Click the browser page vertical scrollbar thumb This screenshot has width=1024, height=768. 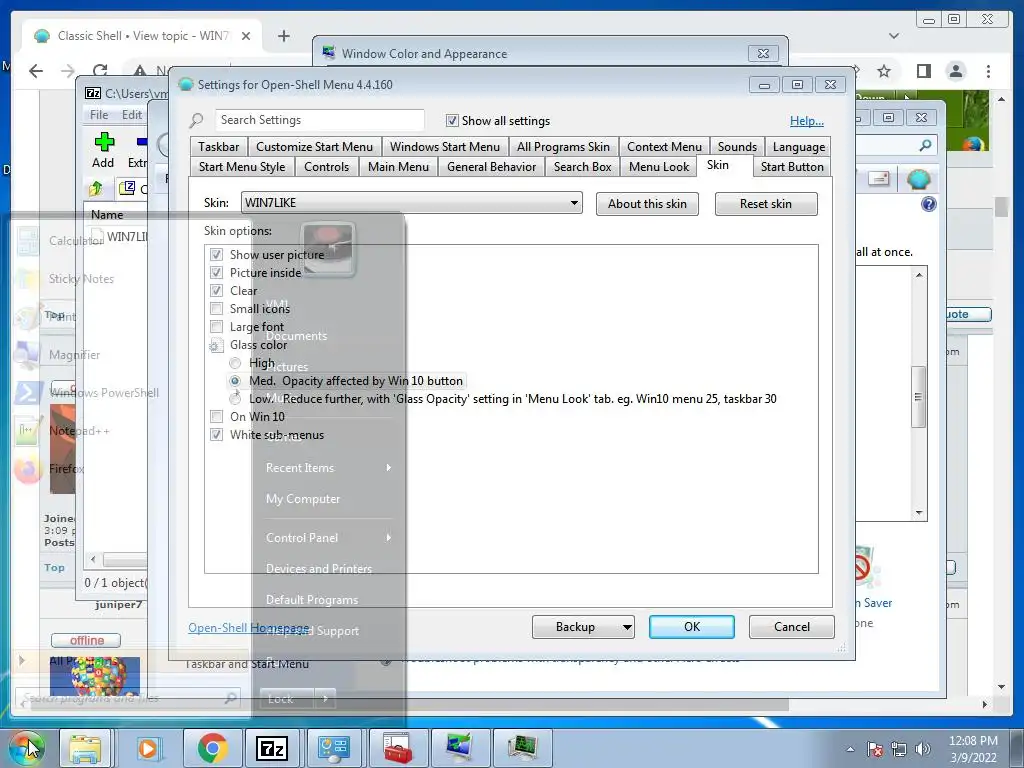tap(1002, 206)
